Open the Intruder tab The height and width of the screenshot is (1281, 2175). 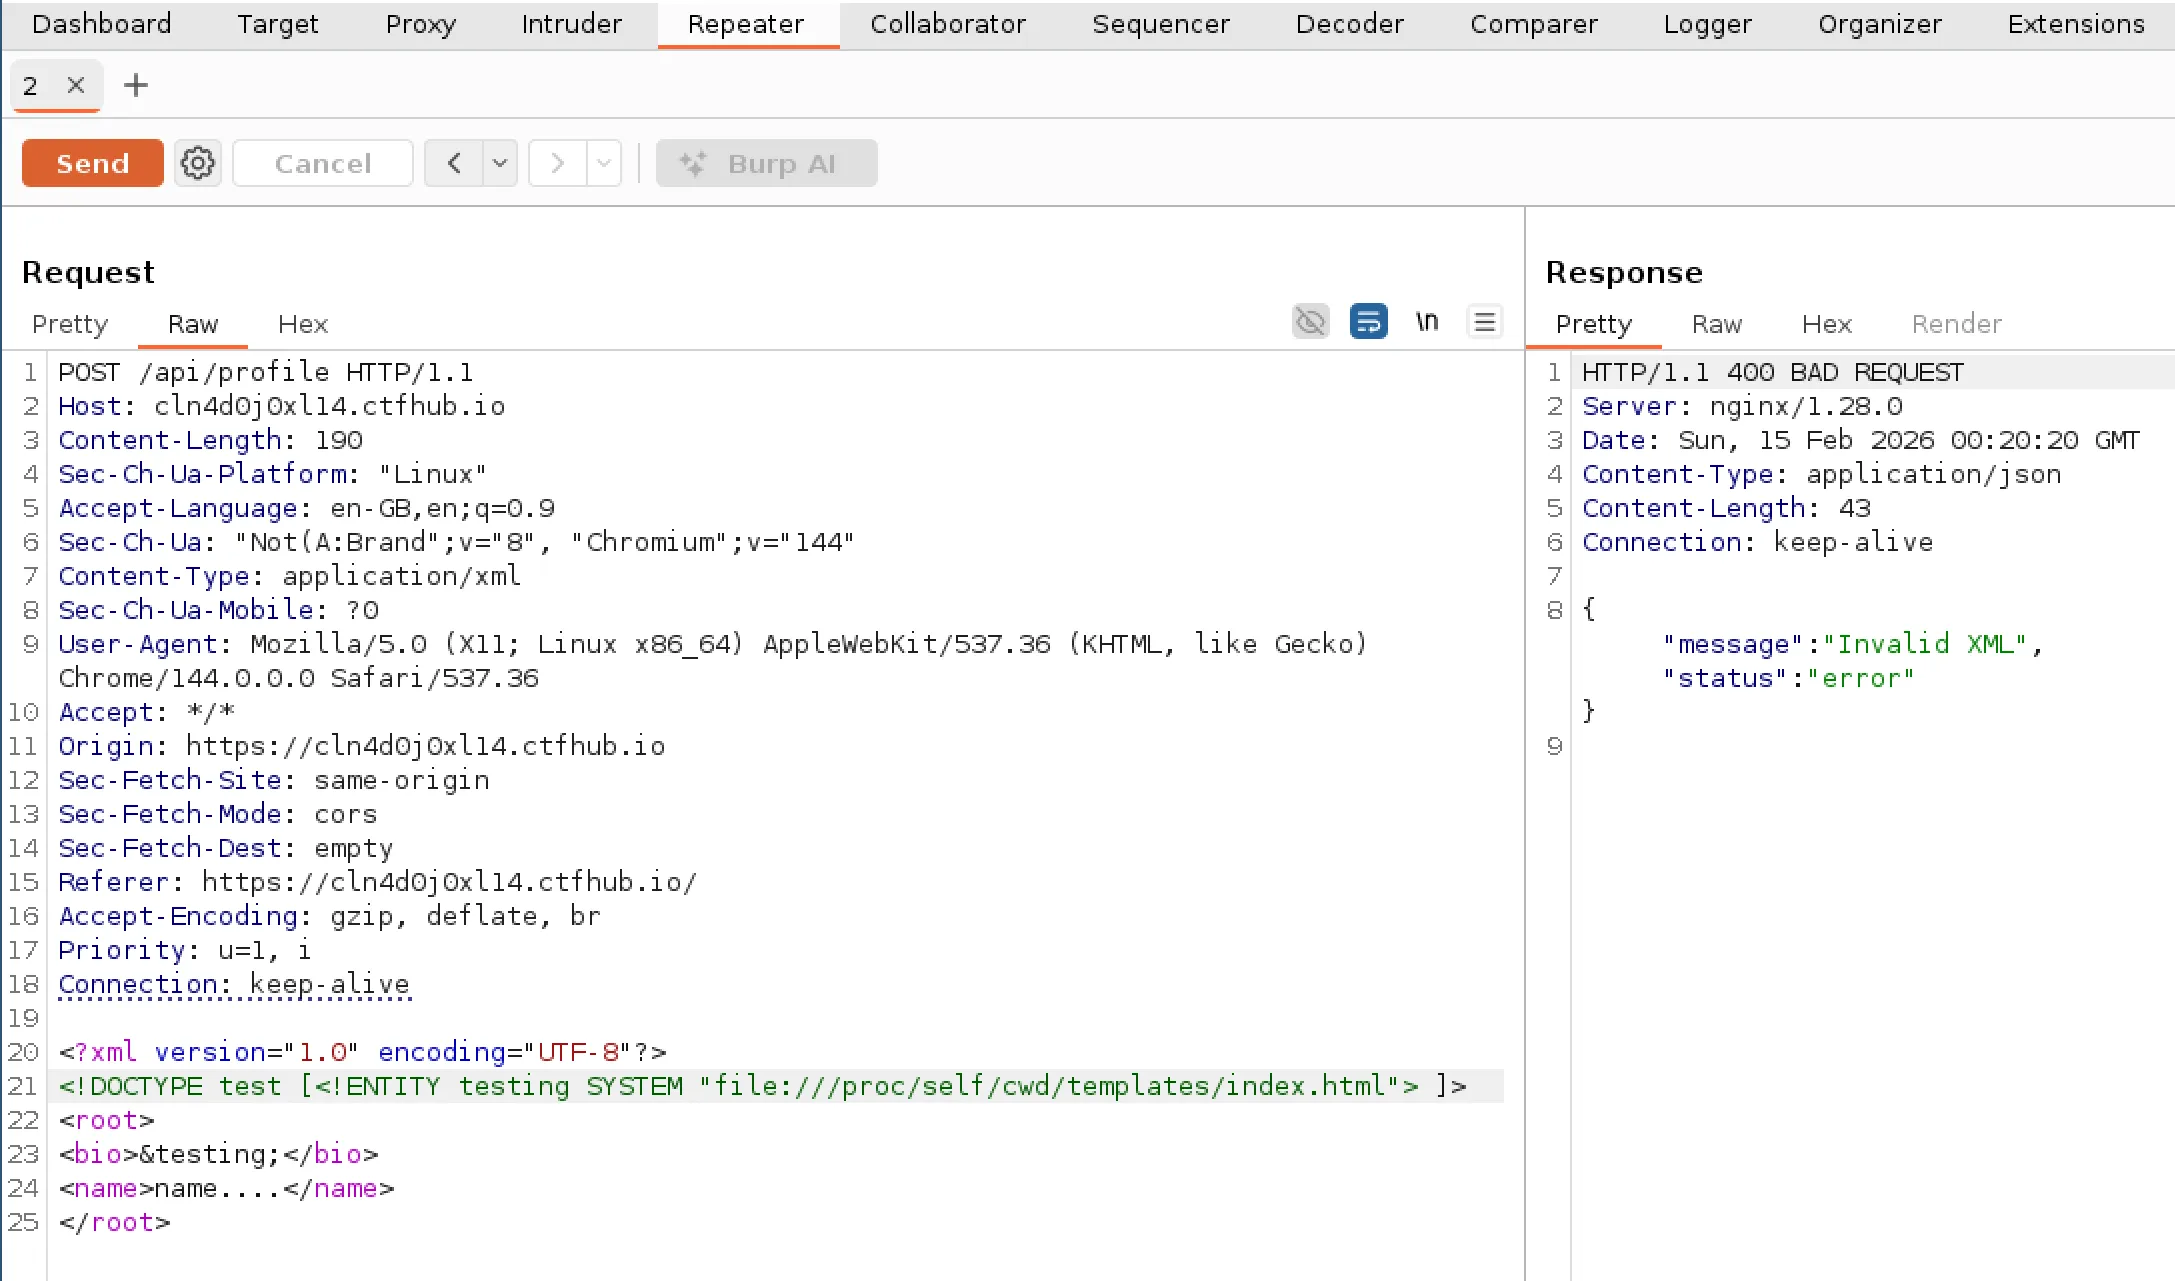coord(571,24)
